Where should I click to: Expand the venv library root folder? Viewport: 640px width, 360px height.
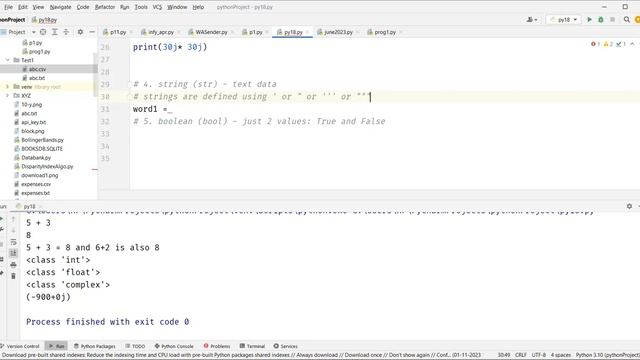tap(7, 87)
